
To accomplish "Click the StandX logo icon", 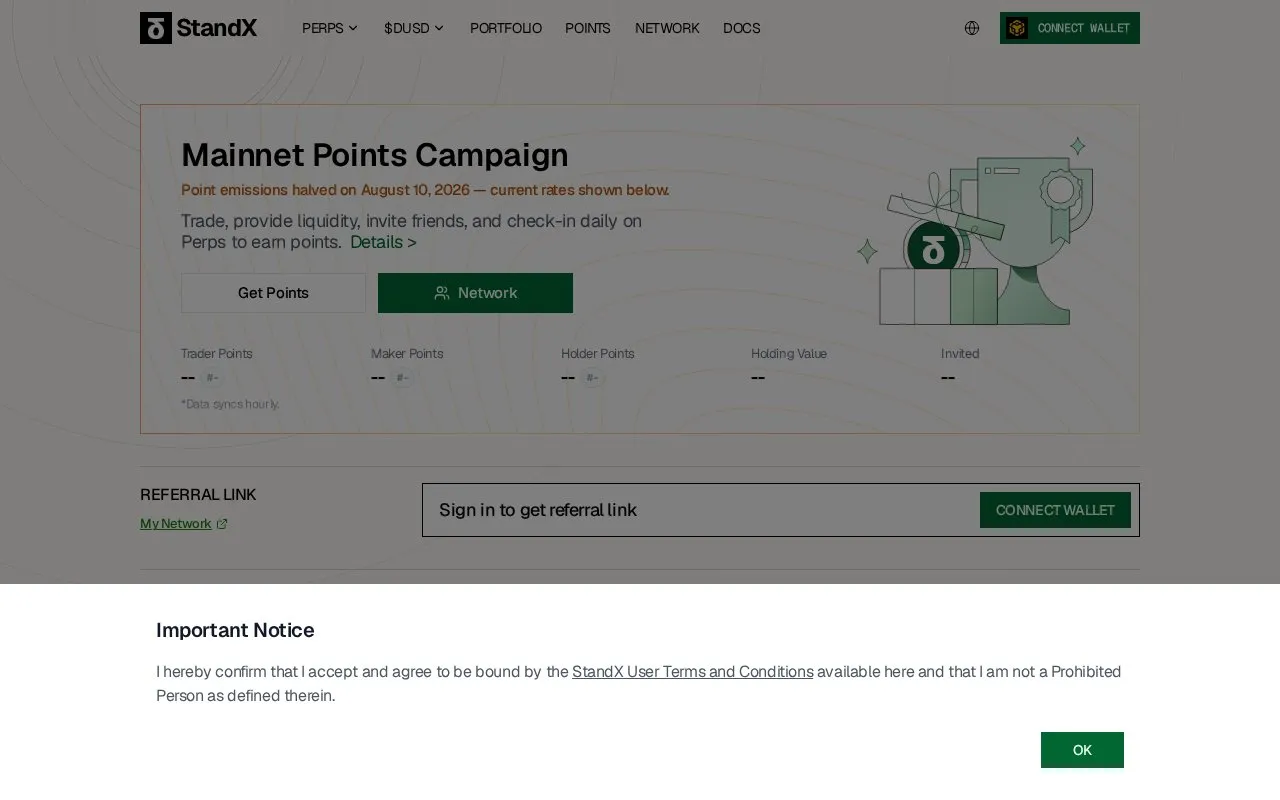I will pyautogui.click(x=156, y=28).
